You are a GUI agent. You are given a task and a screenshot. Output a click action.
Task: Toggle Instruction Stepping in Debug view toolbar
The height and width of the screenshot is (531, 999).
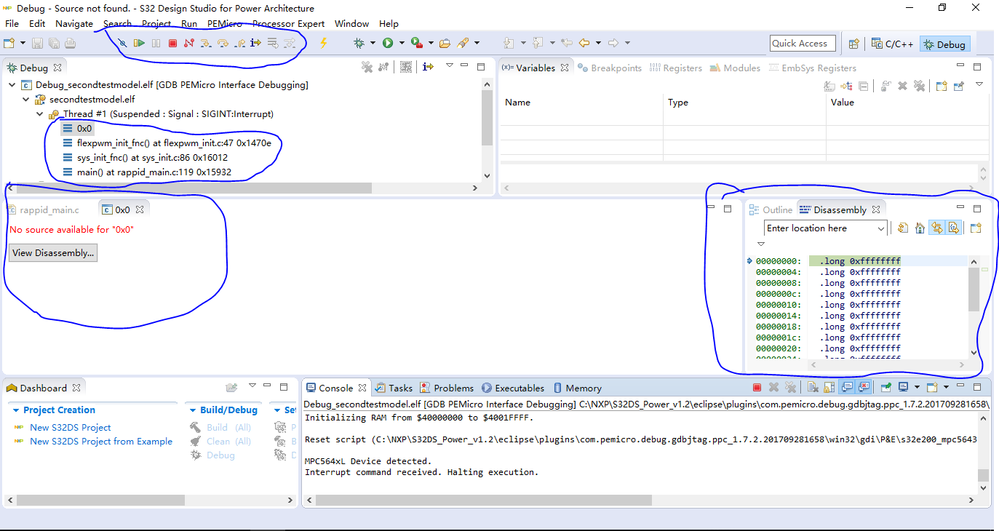click(x=428, y=67)
